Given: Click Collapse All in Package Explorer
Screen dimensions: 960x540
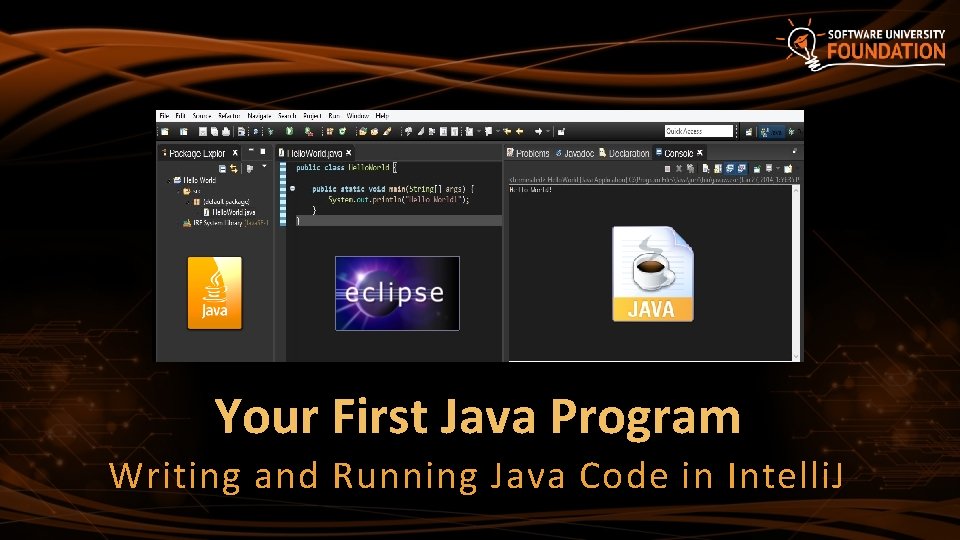Looking at the screenshot, I should [x=222, y=168].
